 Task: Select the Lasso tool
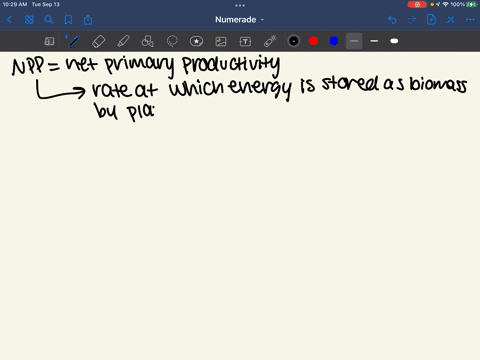click(x=172, y=41)
